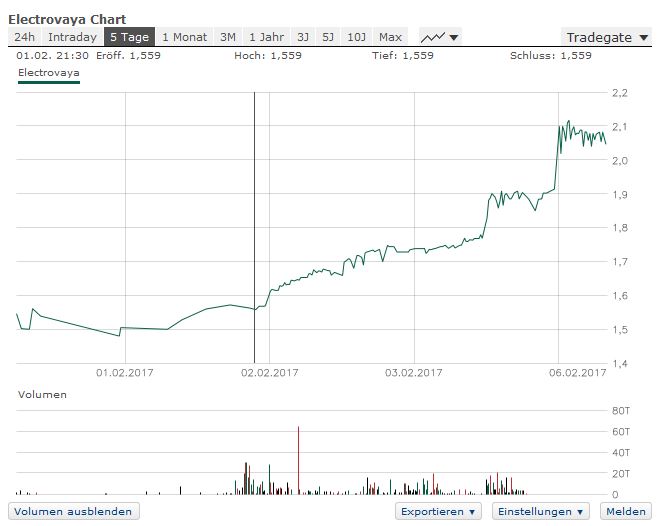Image resolution: width=659 pixels, height=526 pixels.
Task: Click the Eröff. 1,559 value
Action: pos(128,55)
